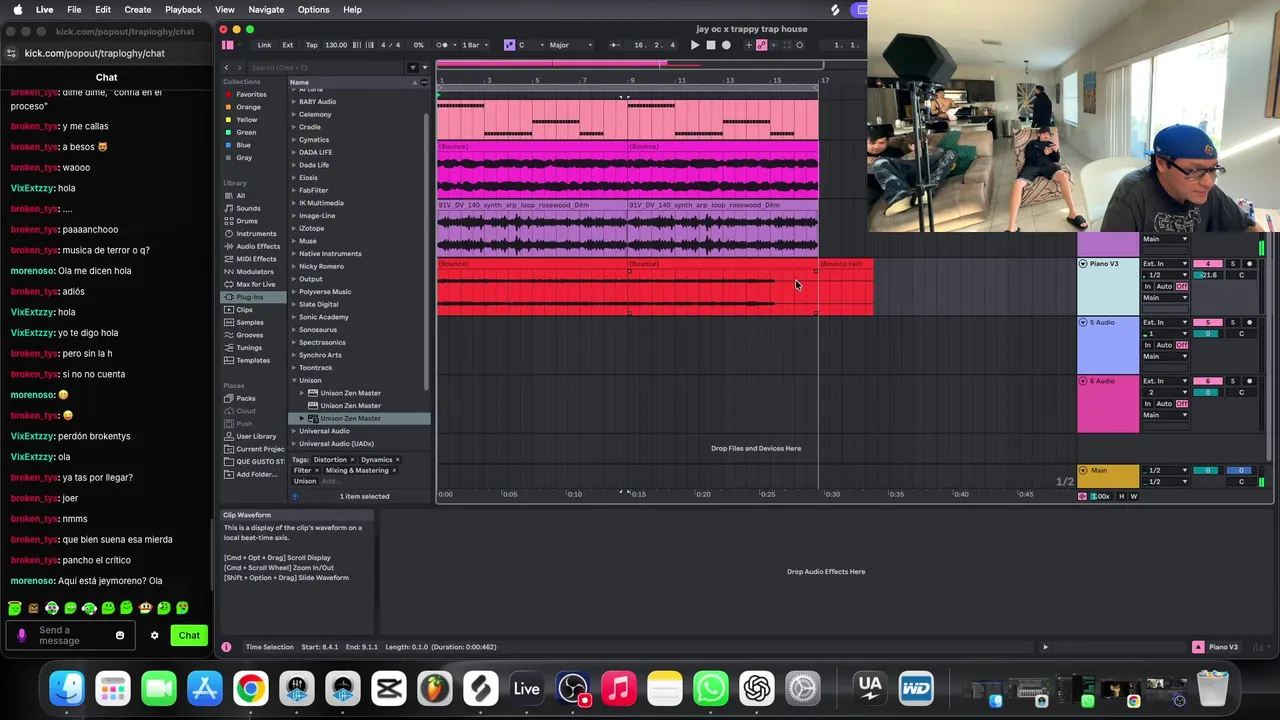The image size is (1280, 720).
Task: Click the Ext sync button
Action: [x=288, y=45]
